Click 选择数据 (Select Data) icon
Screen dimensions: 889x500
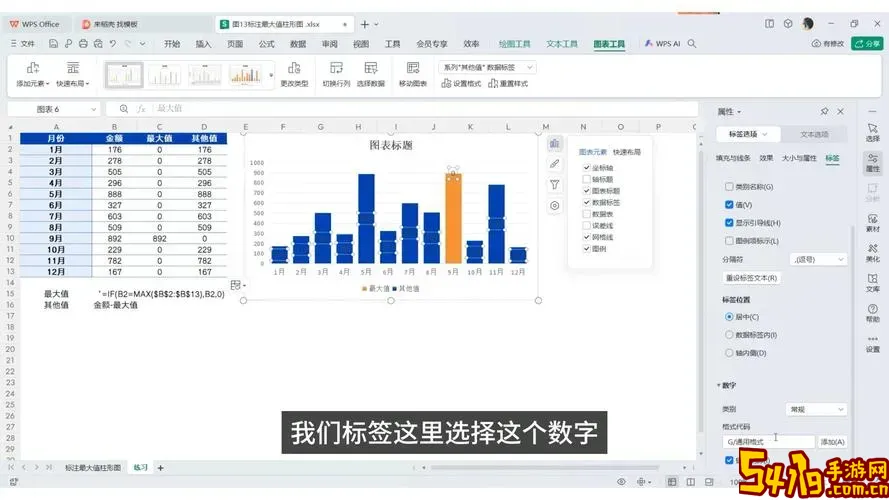pos(371,74)
